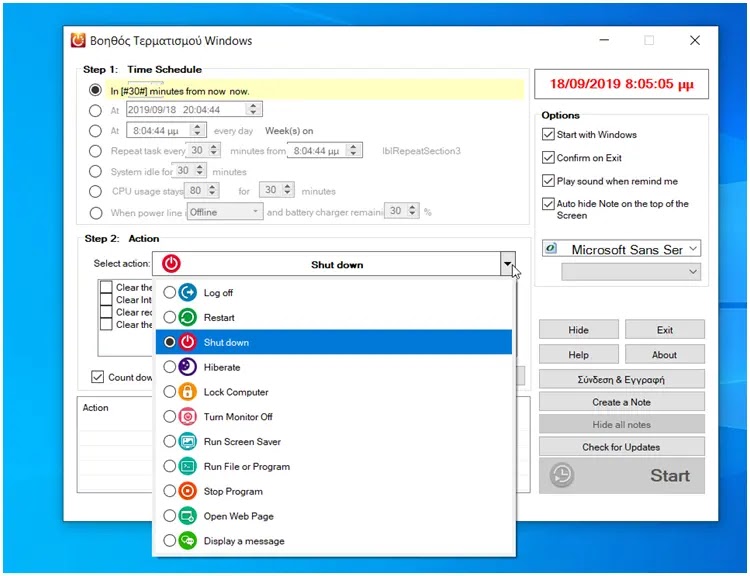This screenshot has width=750, height=576.
Task: Click the orange Stop Program icon
Action: (188, 491)
